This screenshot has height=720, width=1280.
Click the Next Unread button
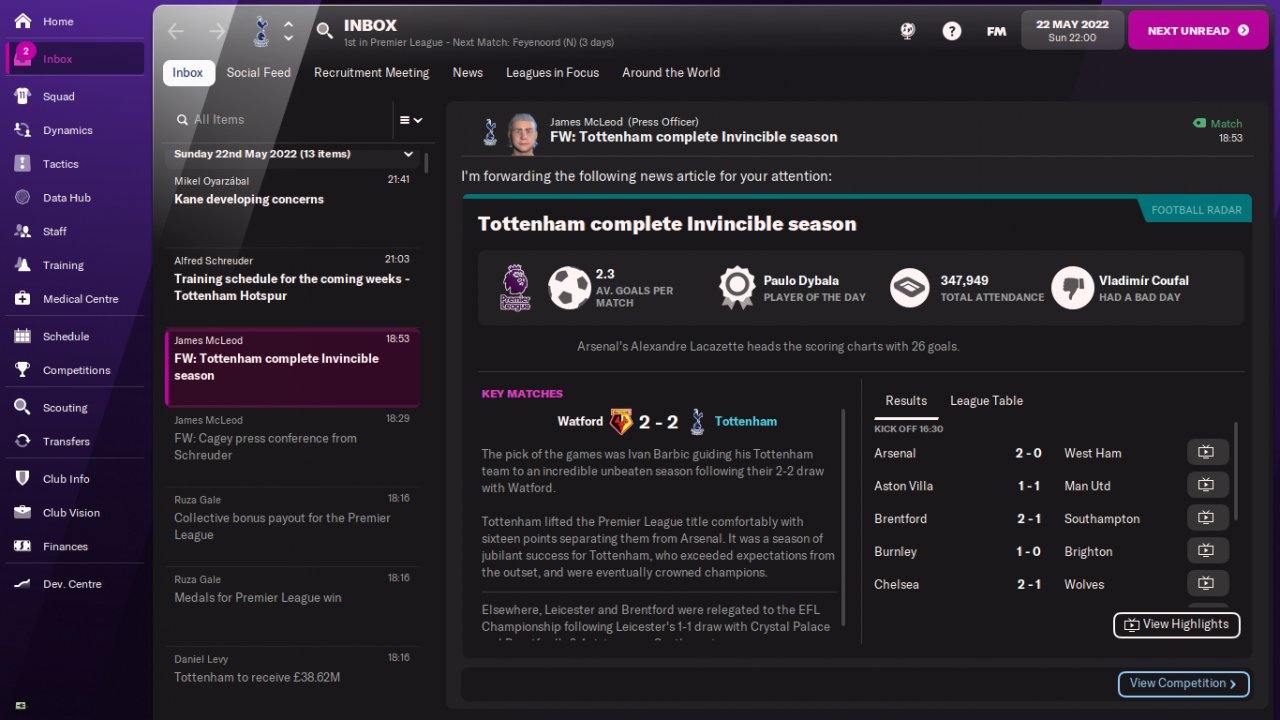click(1198, 31)
